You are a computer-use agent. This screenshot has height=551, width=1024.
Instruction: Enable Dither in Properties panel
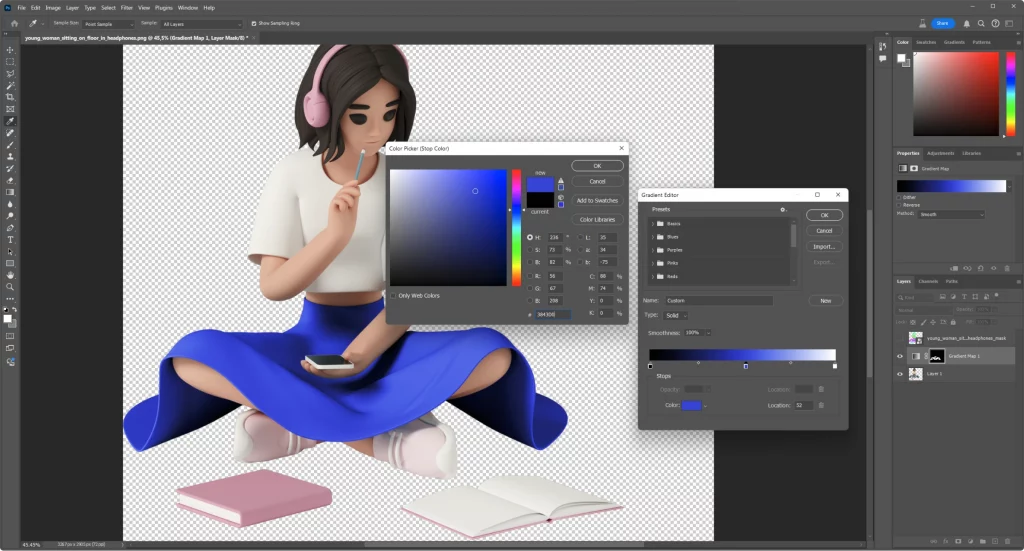[899, 197]
